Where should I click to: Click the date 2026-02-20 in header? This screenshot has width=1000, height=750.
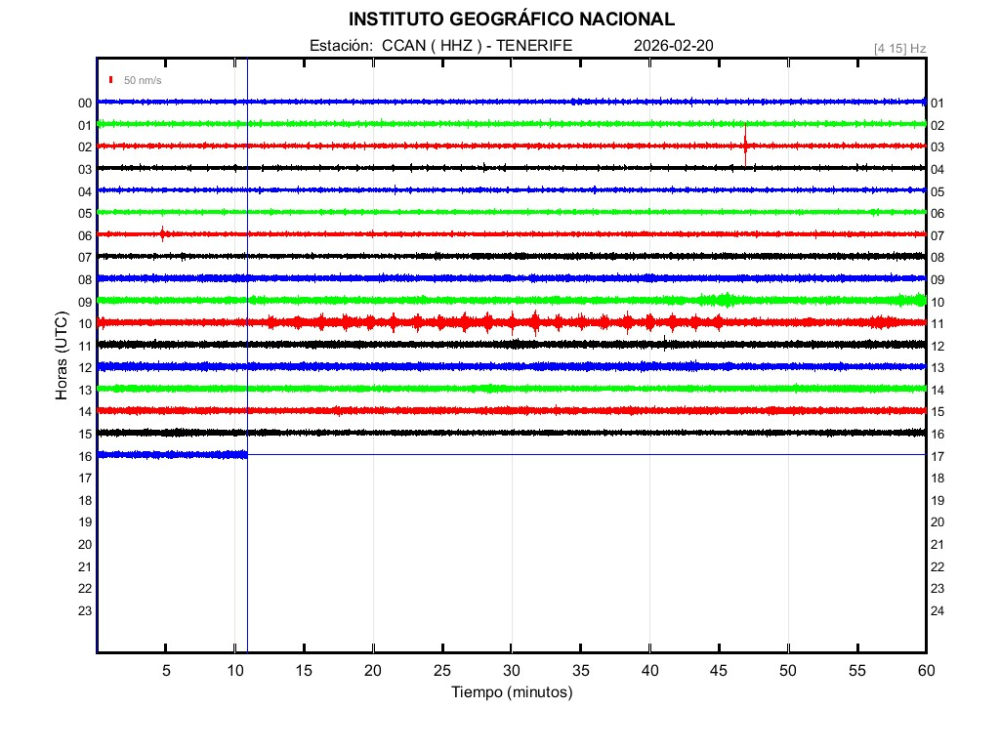[x=673, y=45]
